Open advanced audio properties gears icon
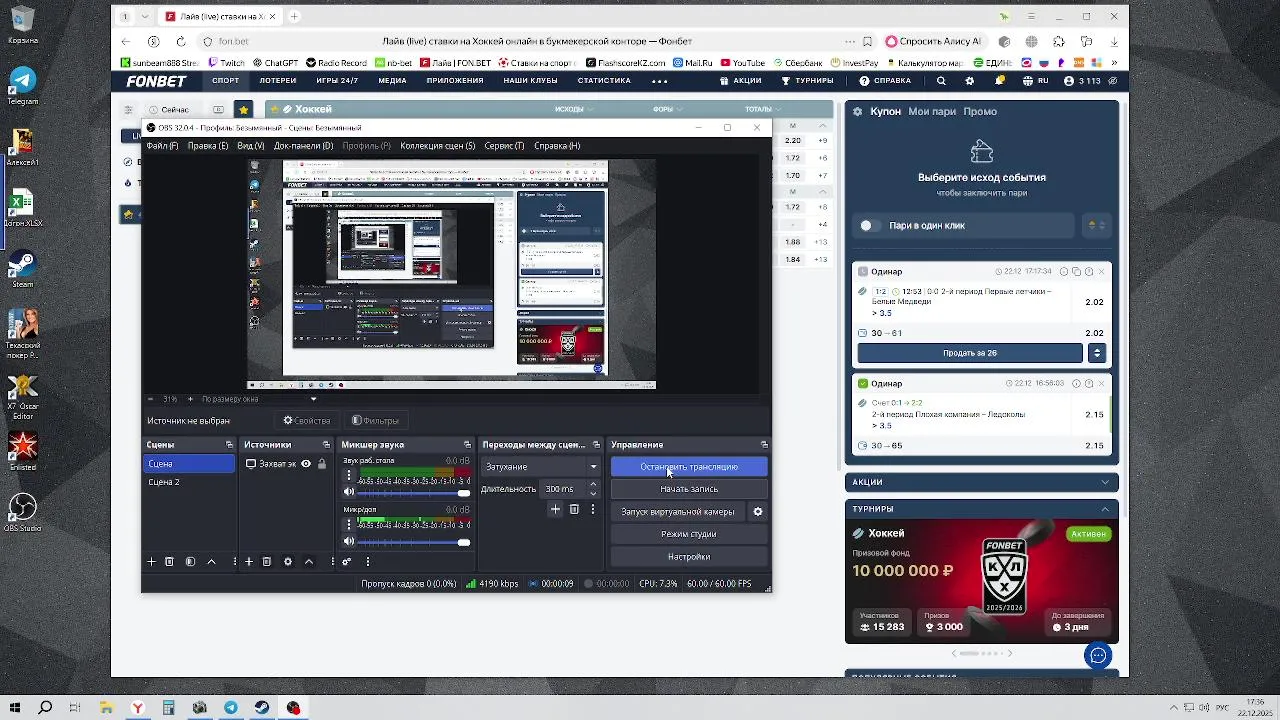 [x=347, y=562]
